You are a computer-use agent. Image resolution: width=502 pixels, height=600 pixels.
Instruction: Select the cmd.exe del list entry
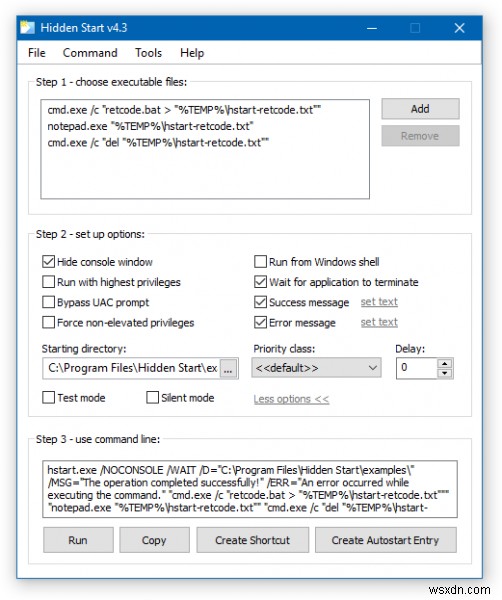(x=158, y=143)
